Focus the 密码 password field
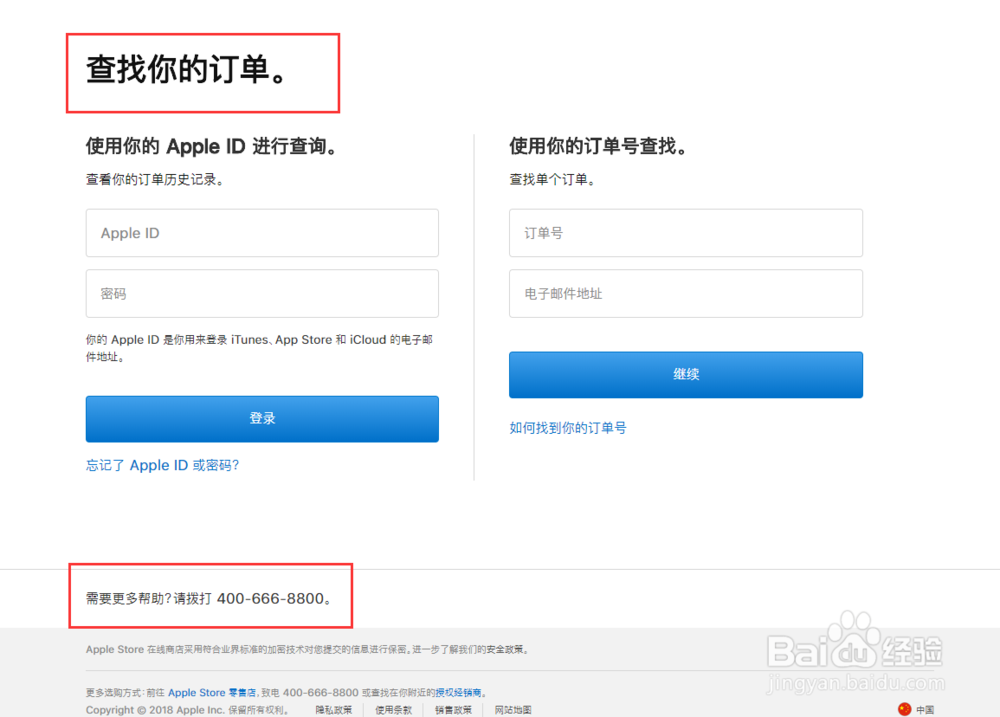The width and height of the screenshot is (1000, 717). 262,293
